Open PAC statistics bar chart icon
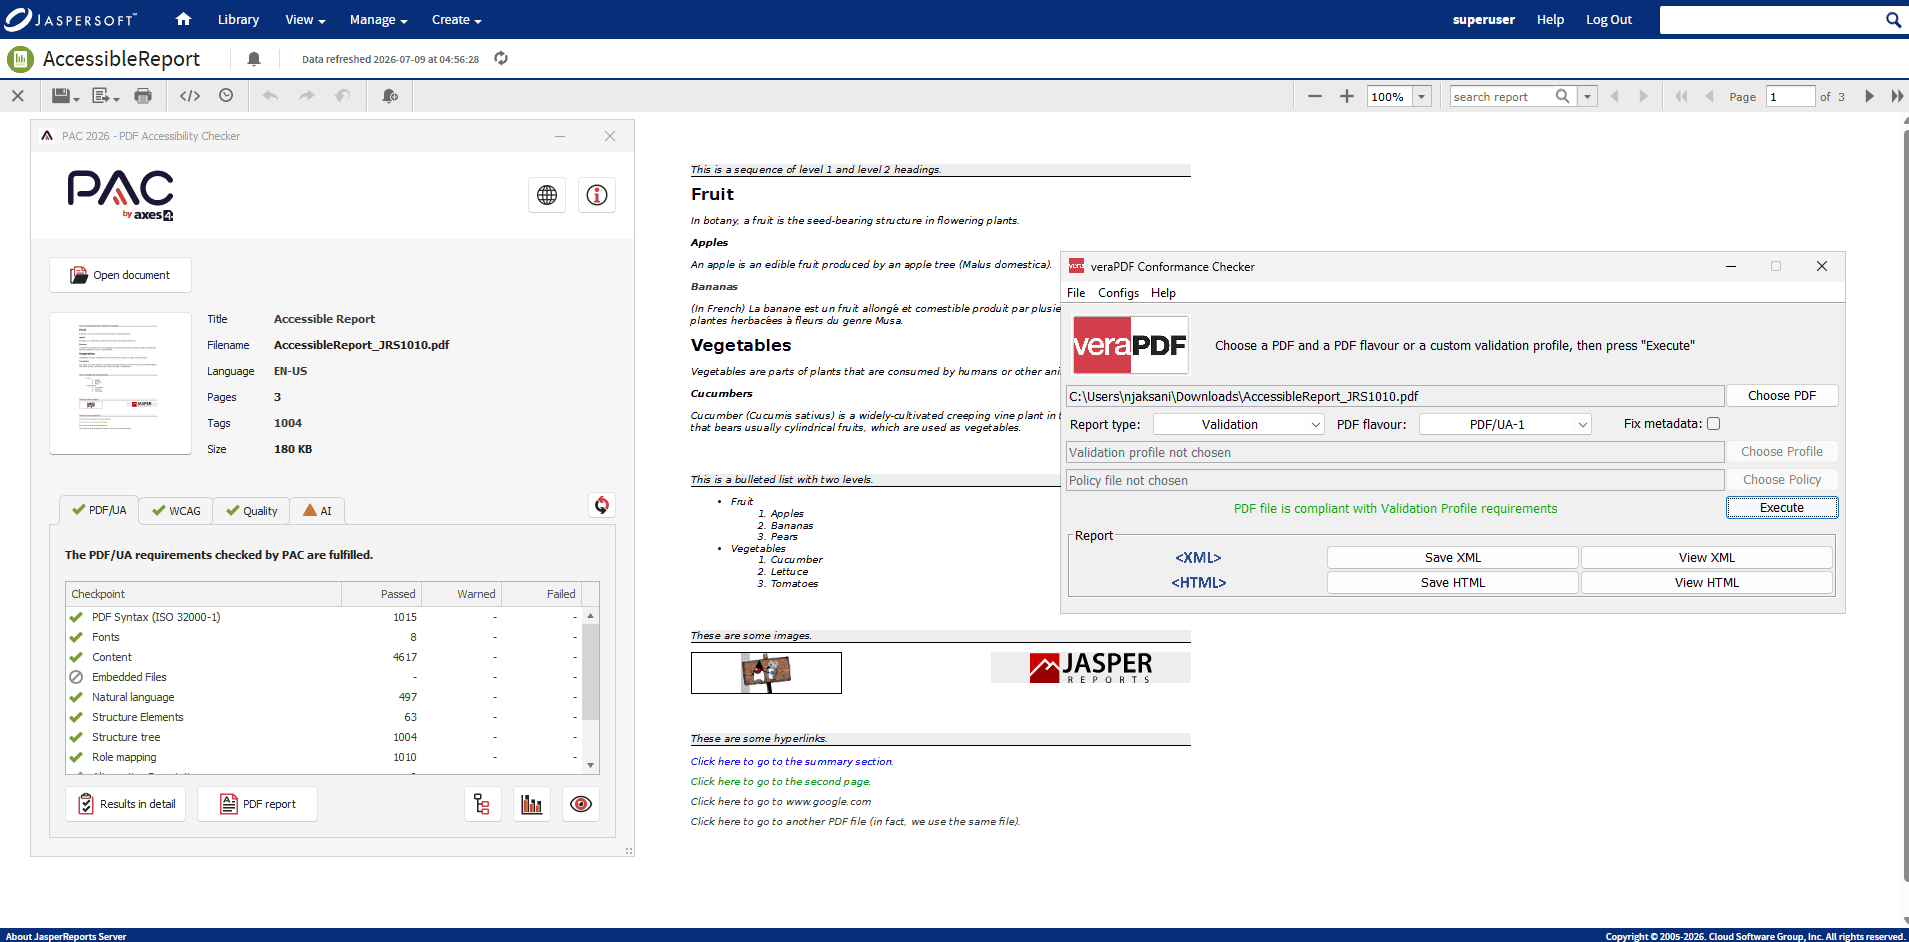Image resolution: width=1909 pixels, height=942 pixels. 532,804
